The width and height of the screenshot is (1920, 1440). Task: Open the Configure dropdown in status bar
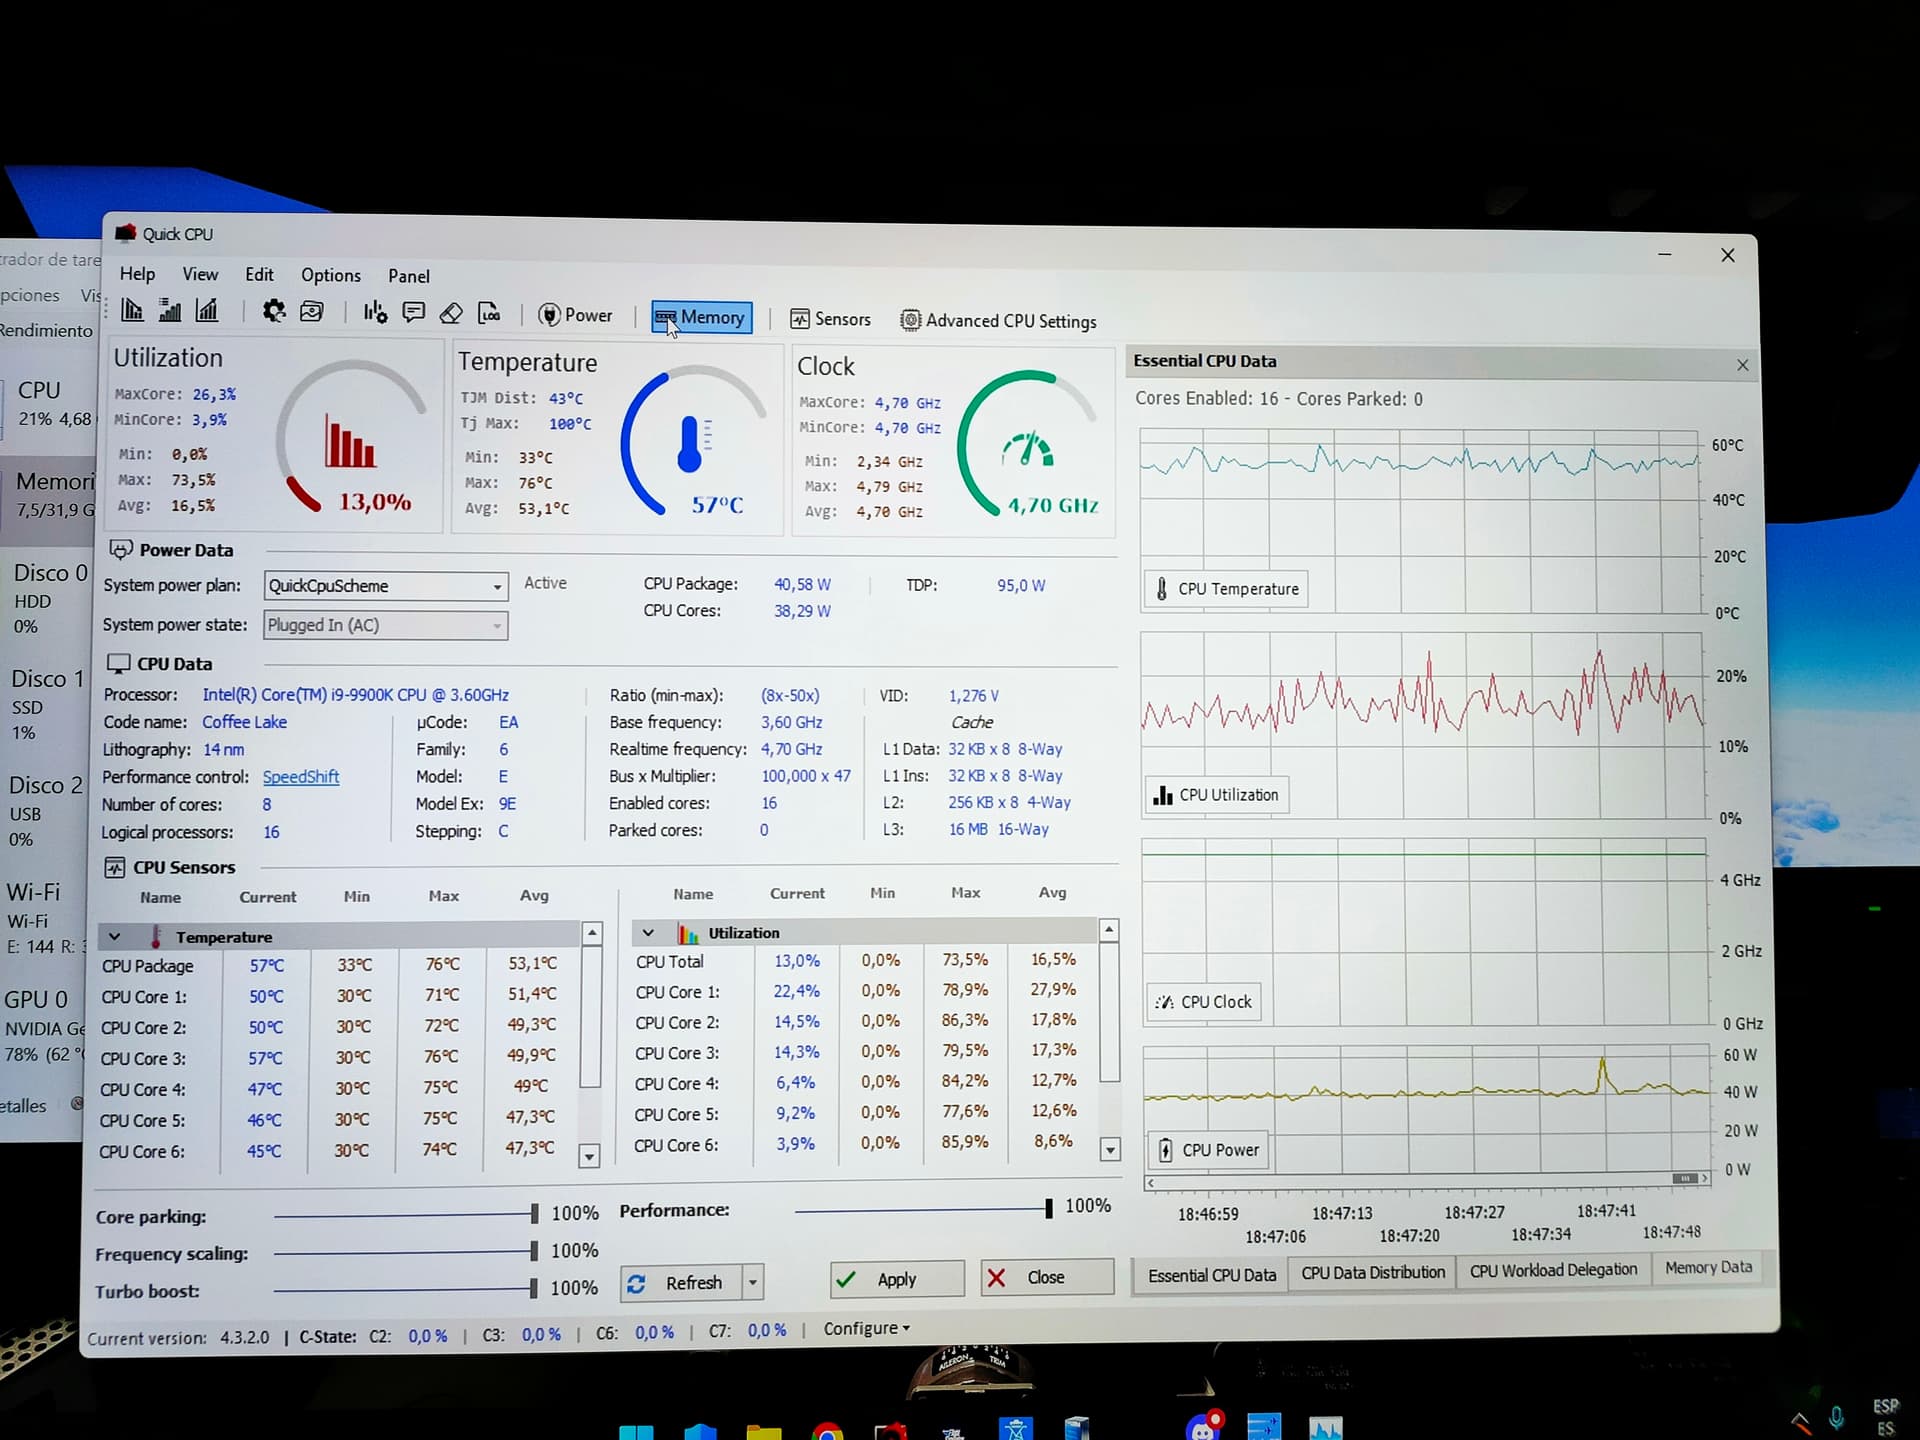click(866, 1329)
